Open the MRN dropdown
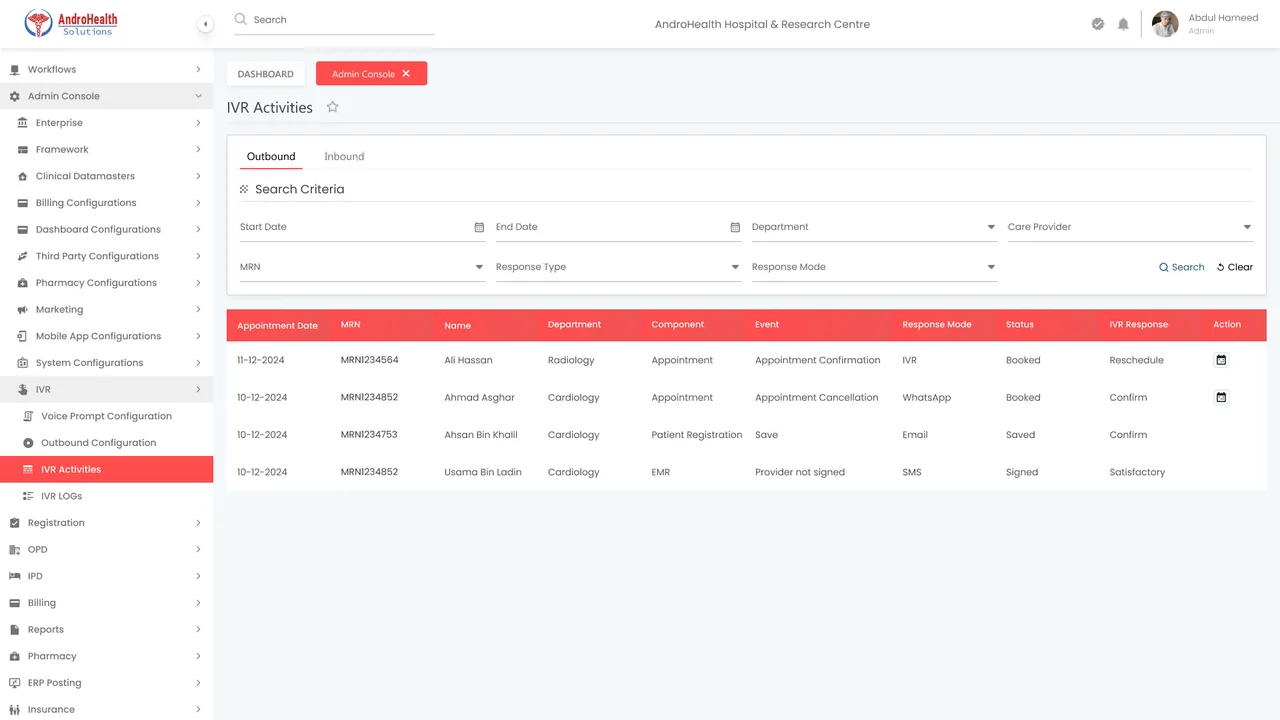 [x=362, y=268]
